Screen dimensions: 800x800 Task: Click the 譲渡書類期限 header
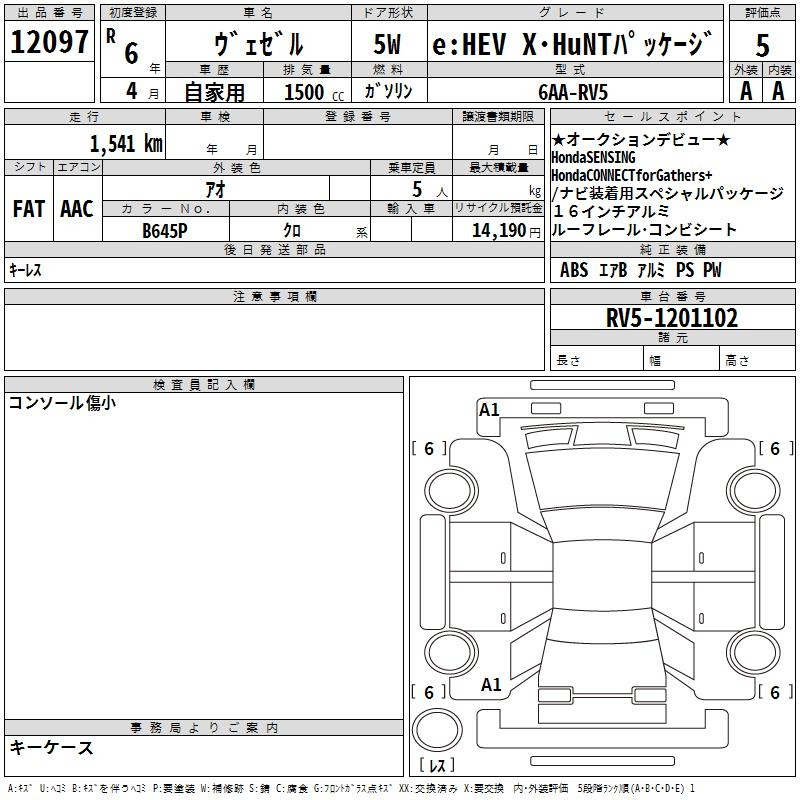[x=498, y=116]
